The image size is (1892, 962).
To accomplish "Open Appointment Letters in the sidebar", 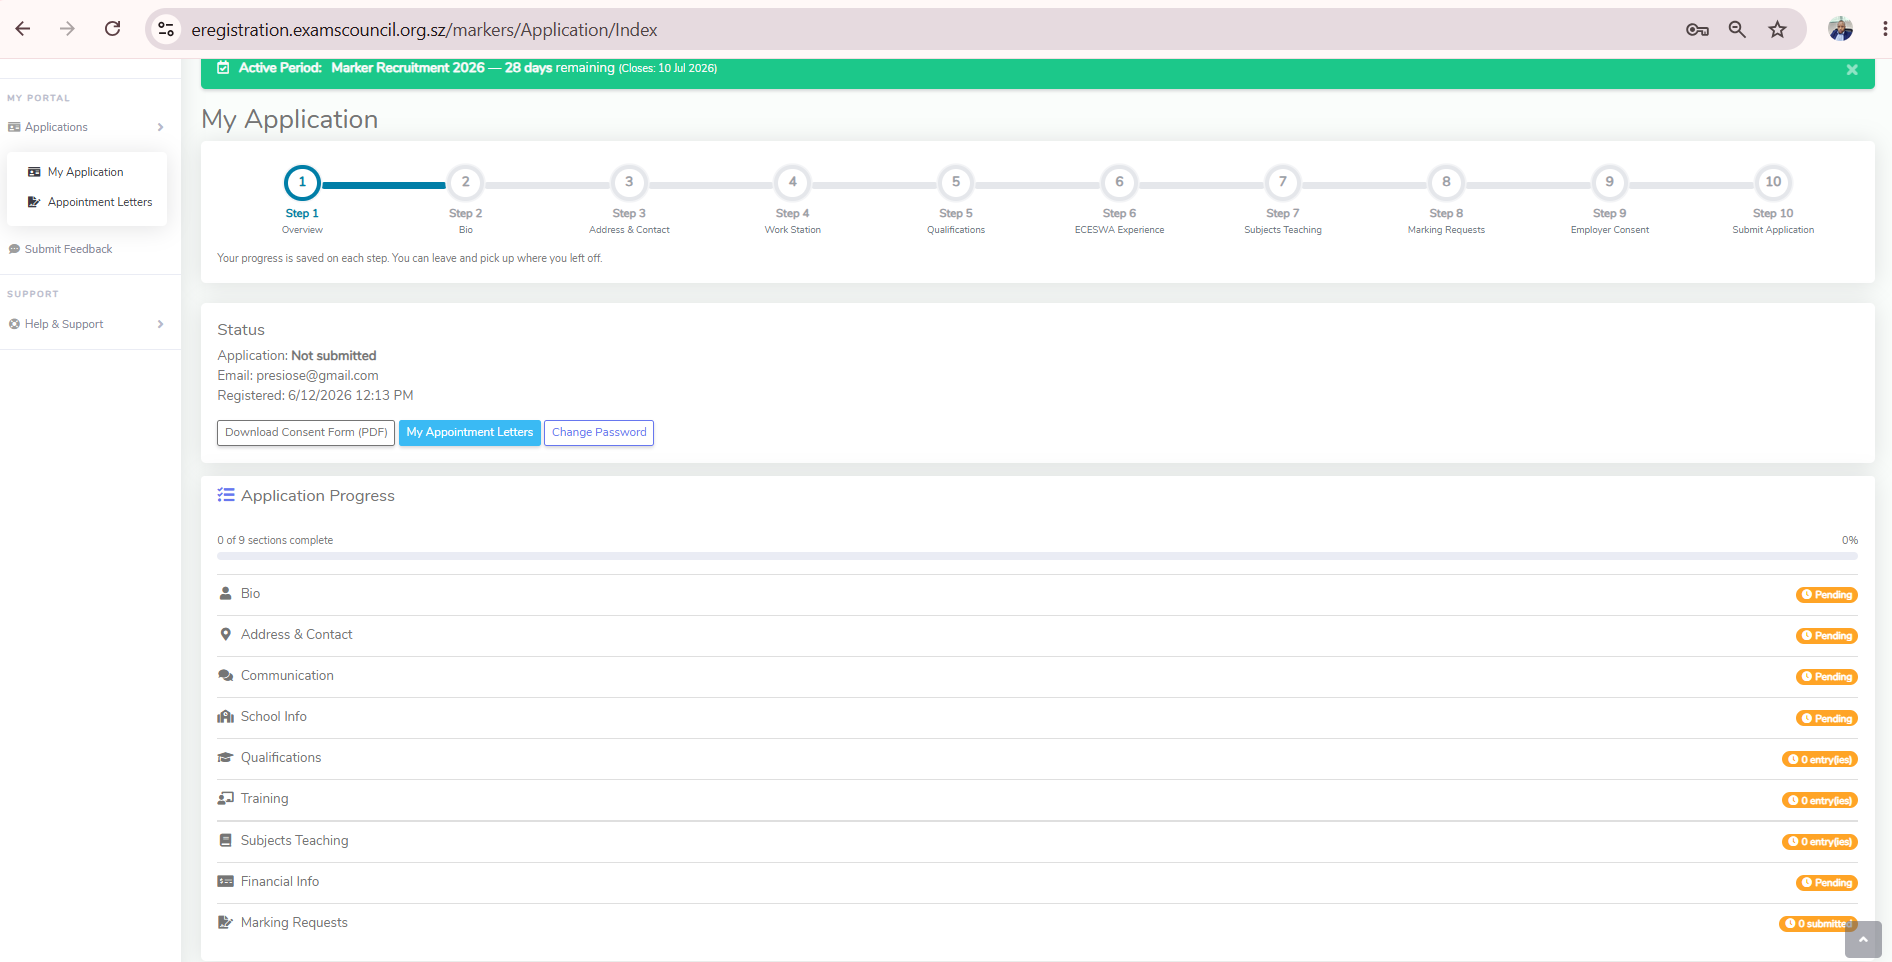I will pyautogui.click(x=90, y=202).
